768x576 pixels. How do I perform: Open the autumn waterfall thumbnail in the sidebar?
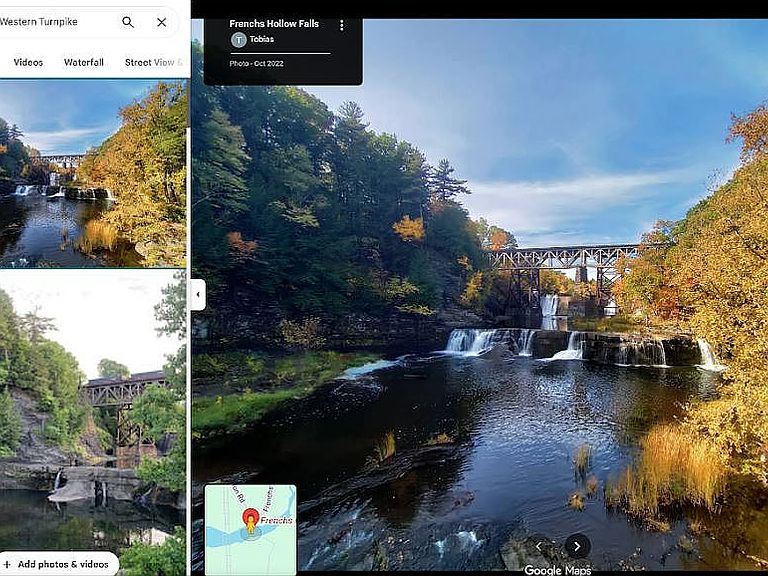click(x=93, y=173)
